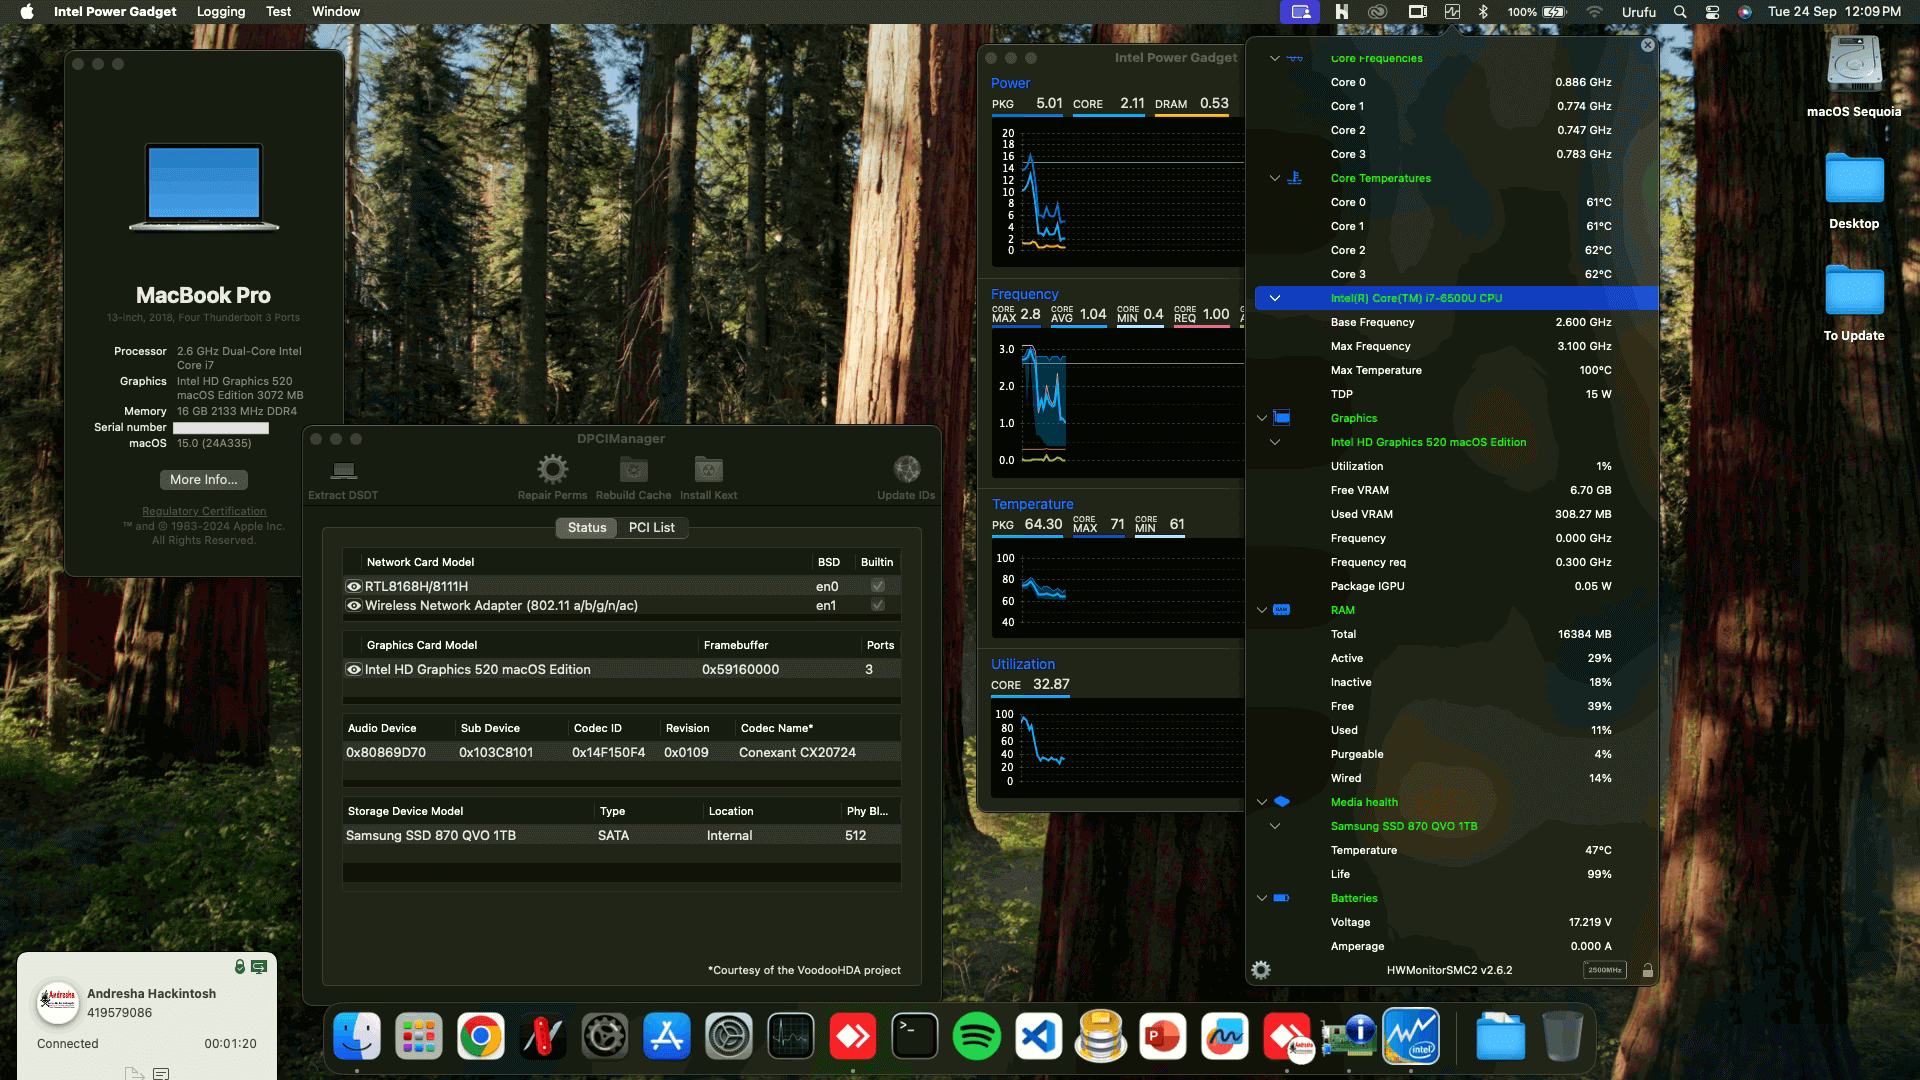Open PowerPoint from the Dock
Screen dimensions: 1920x1080
(x=1163, y=1037)
